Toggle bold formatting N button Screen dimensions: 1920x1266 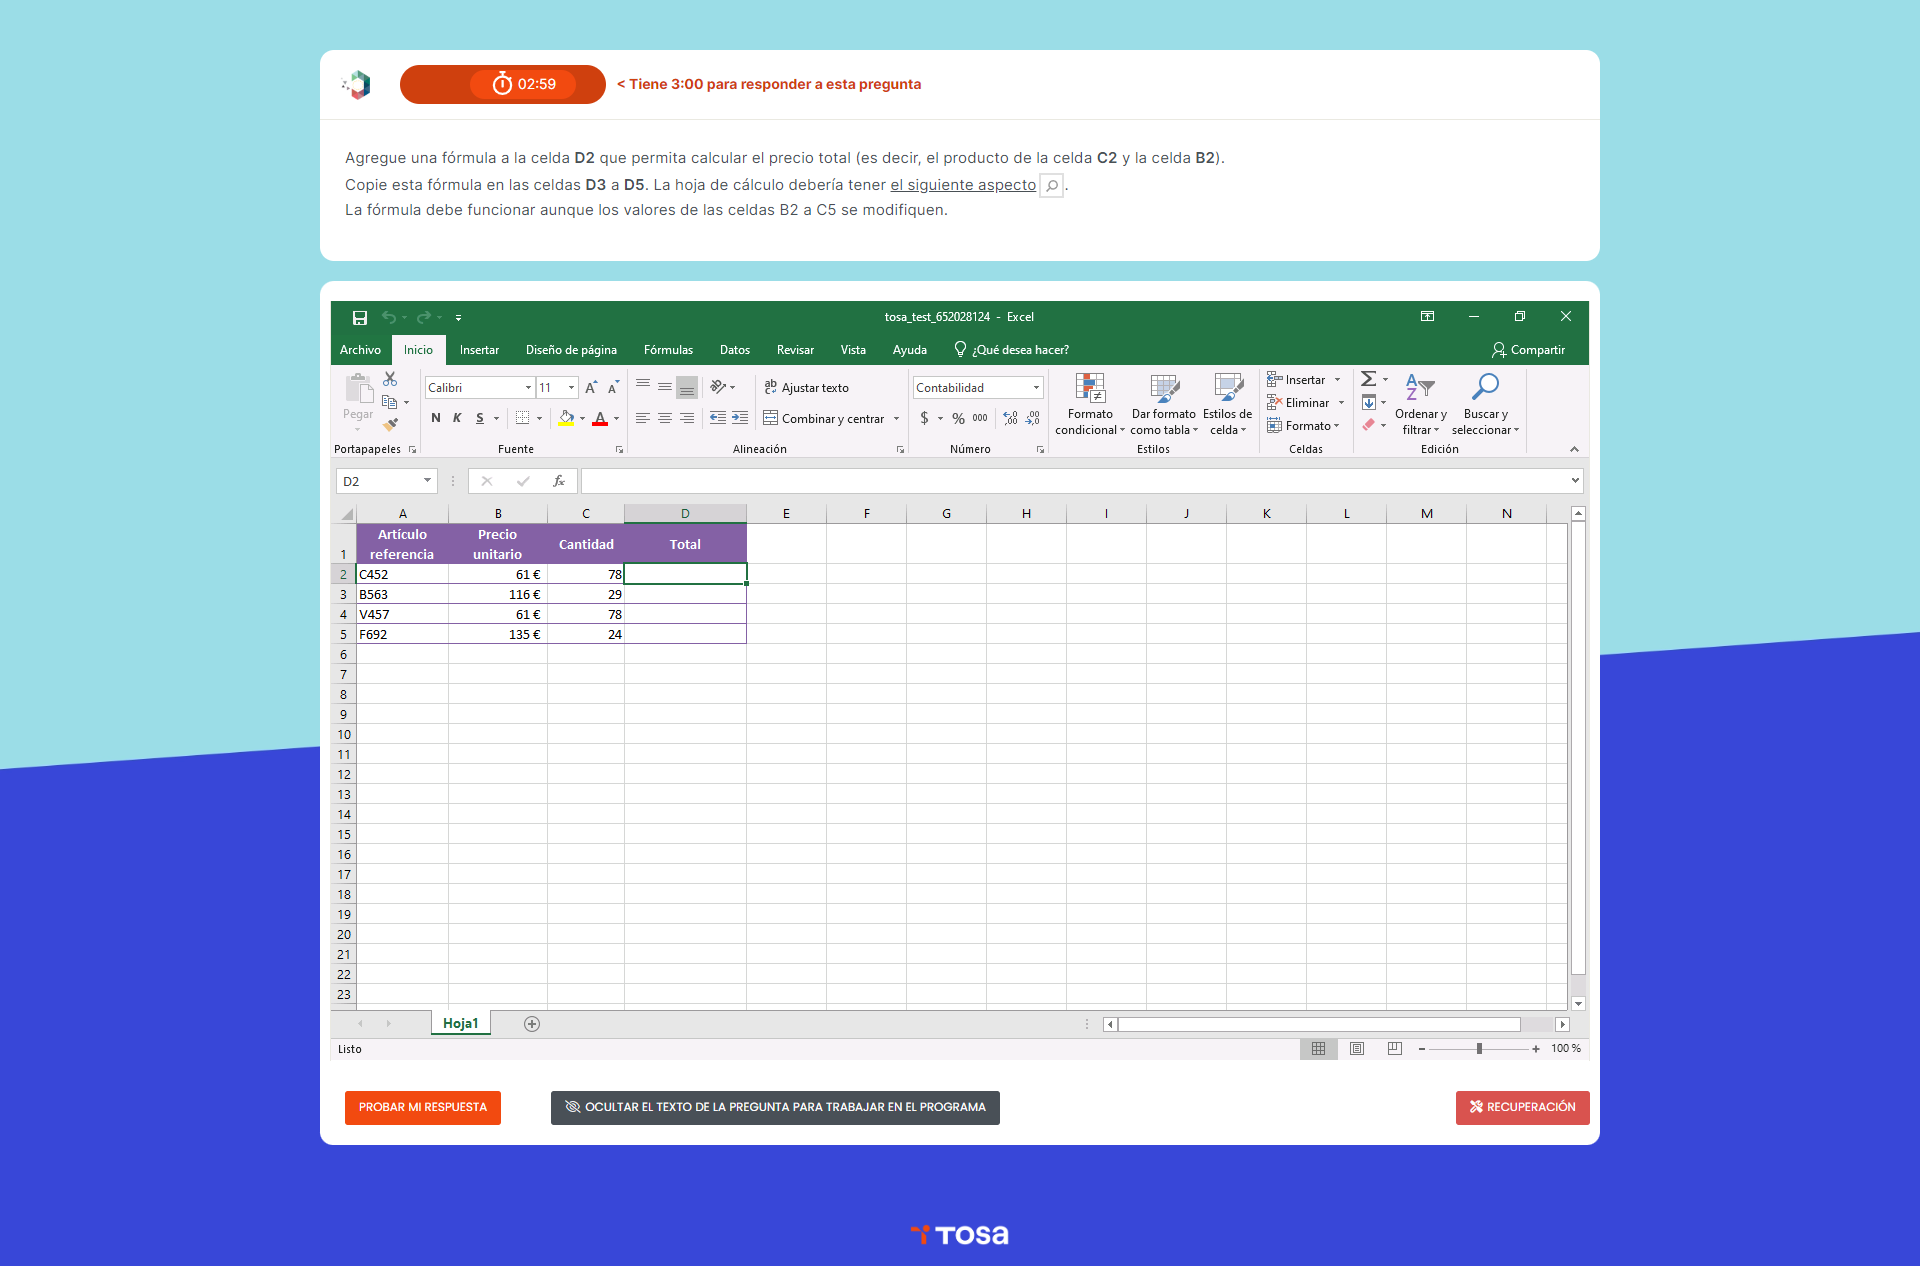pos(436,418)
